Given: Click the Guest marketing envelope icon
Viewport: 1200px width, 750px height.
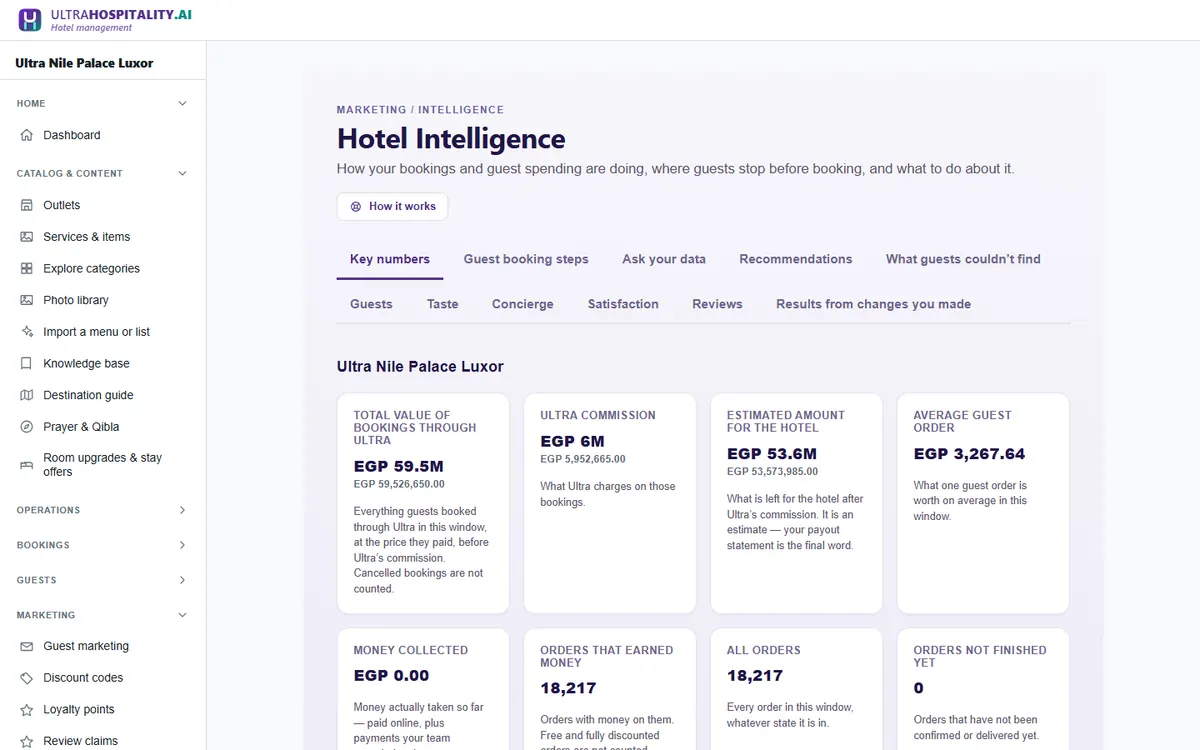Looking at the screenshot, I should (27, 646).
